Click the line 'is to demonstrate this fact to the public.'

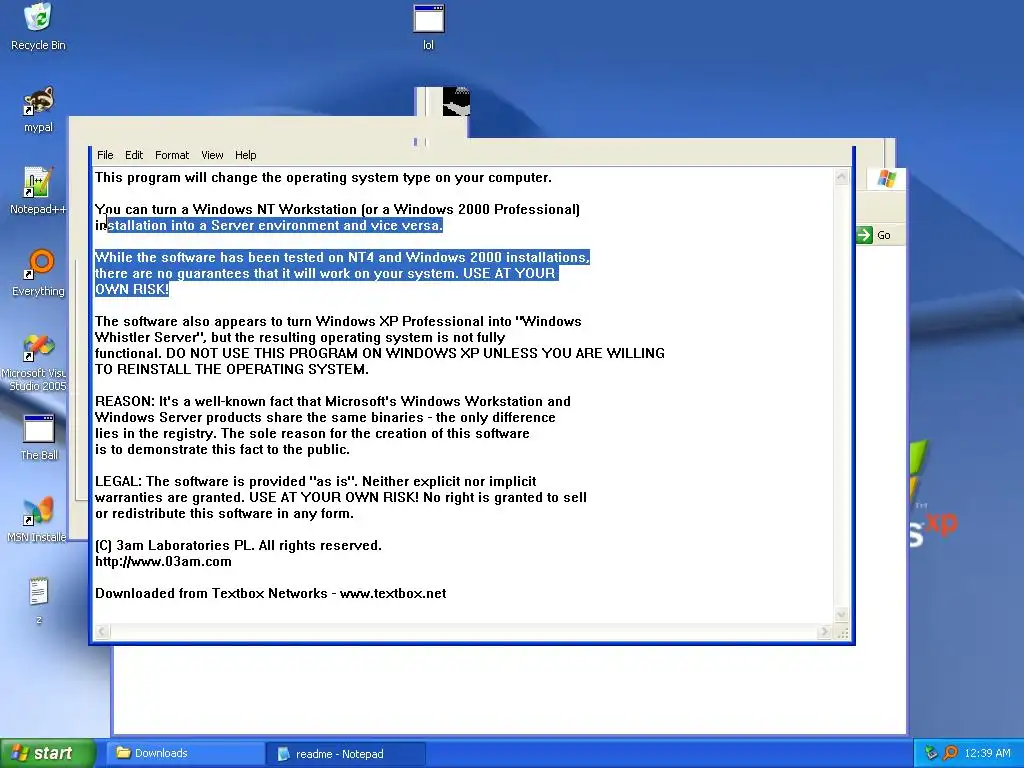pos(222,450)
